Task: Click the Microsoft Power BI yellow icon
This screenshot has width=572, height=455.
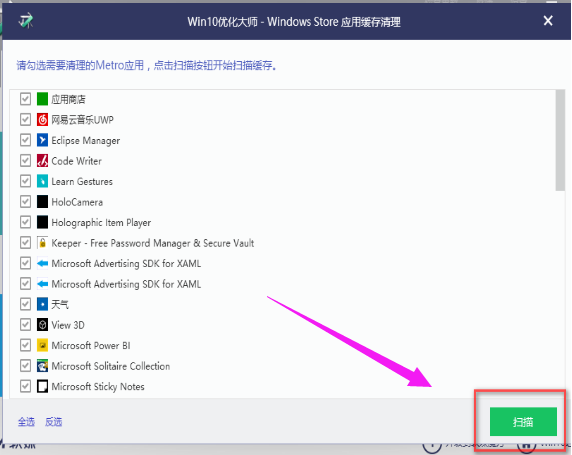Action: (42, 345)
